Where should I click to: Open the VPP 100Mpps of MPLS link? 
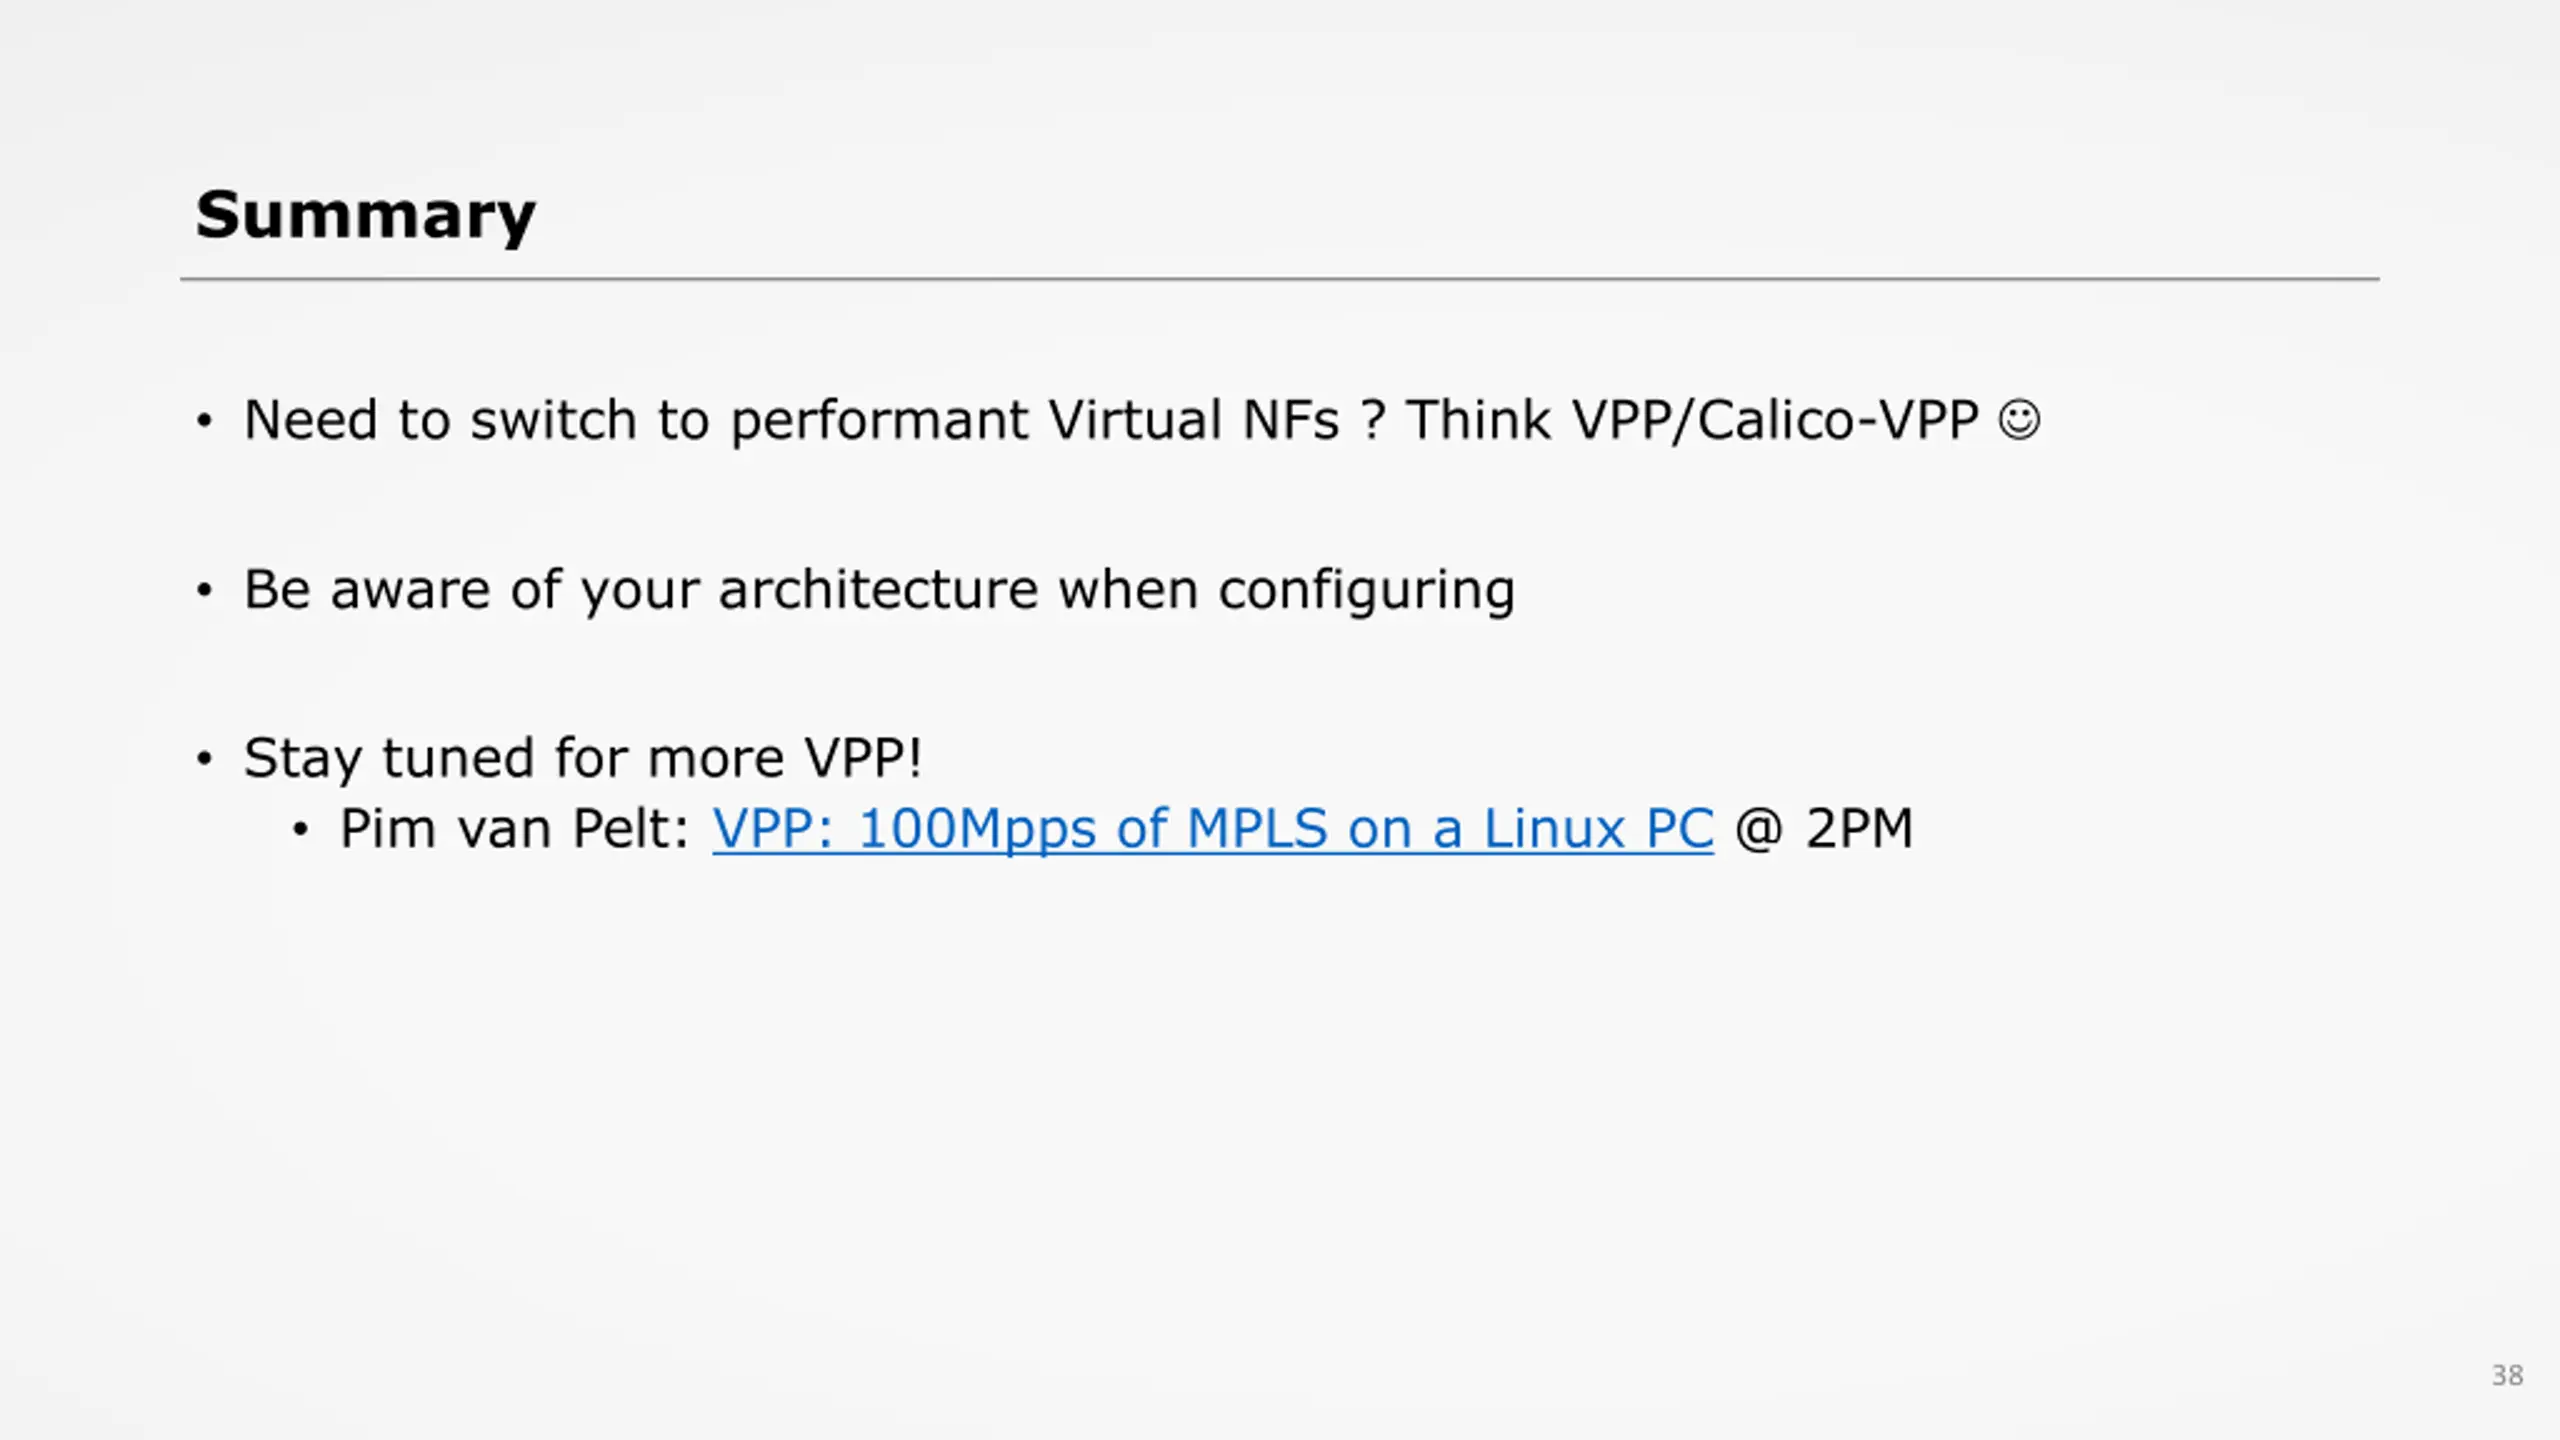pos(1213,829)
